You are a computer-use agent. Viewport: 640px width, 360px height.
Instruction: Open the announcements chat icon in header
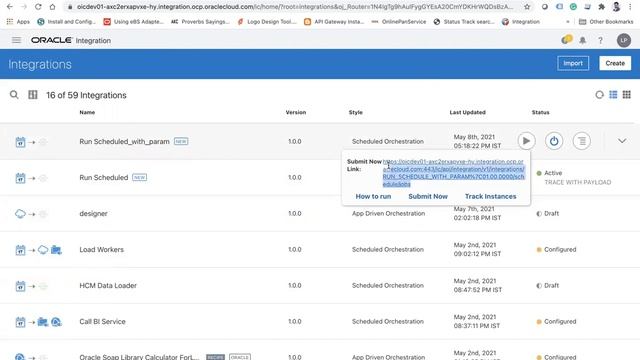point(566,40)
